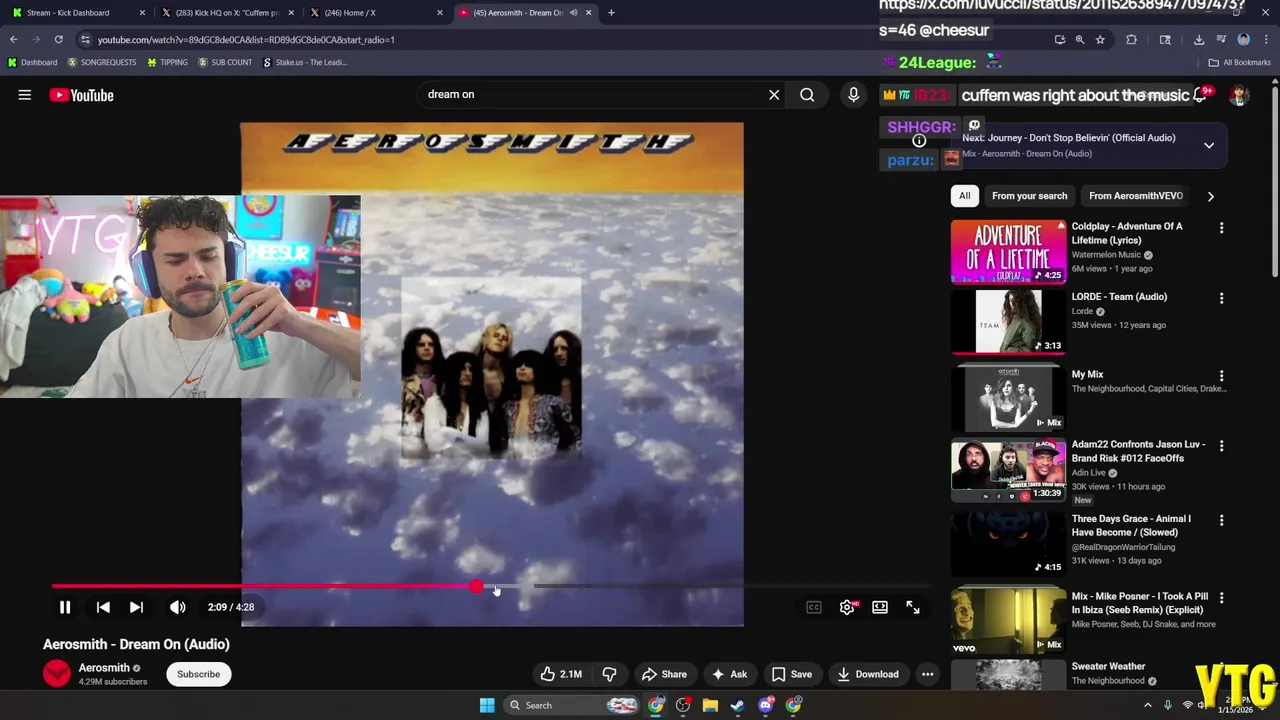Viewport: 1280px width, 720px height.
Task: Click the 'dream on' search field
Action: pos(590,95)
